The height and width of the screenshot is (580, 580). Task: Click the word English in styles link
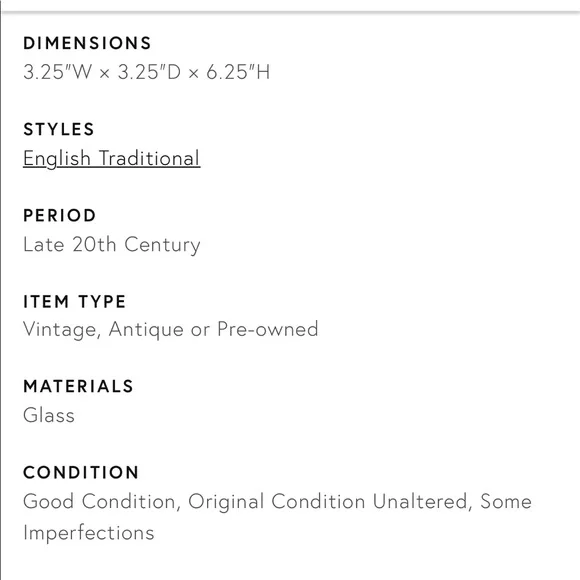pos(57,159)
